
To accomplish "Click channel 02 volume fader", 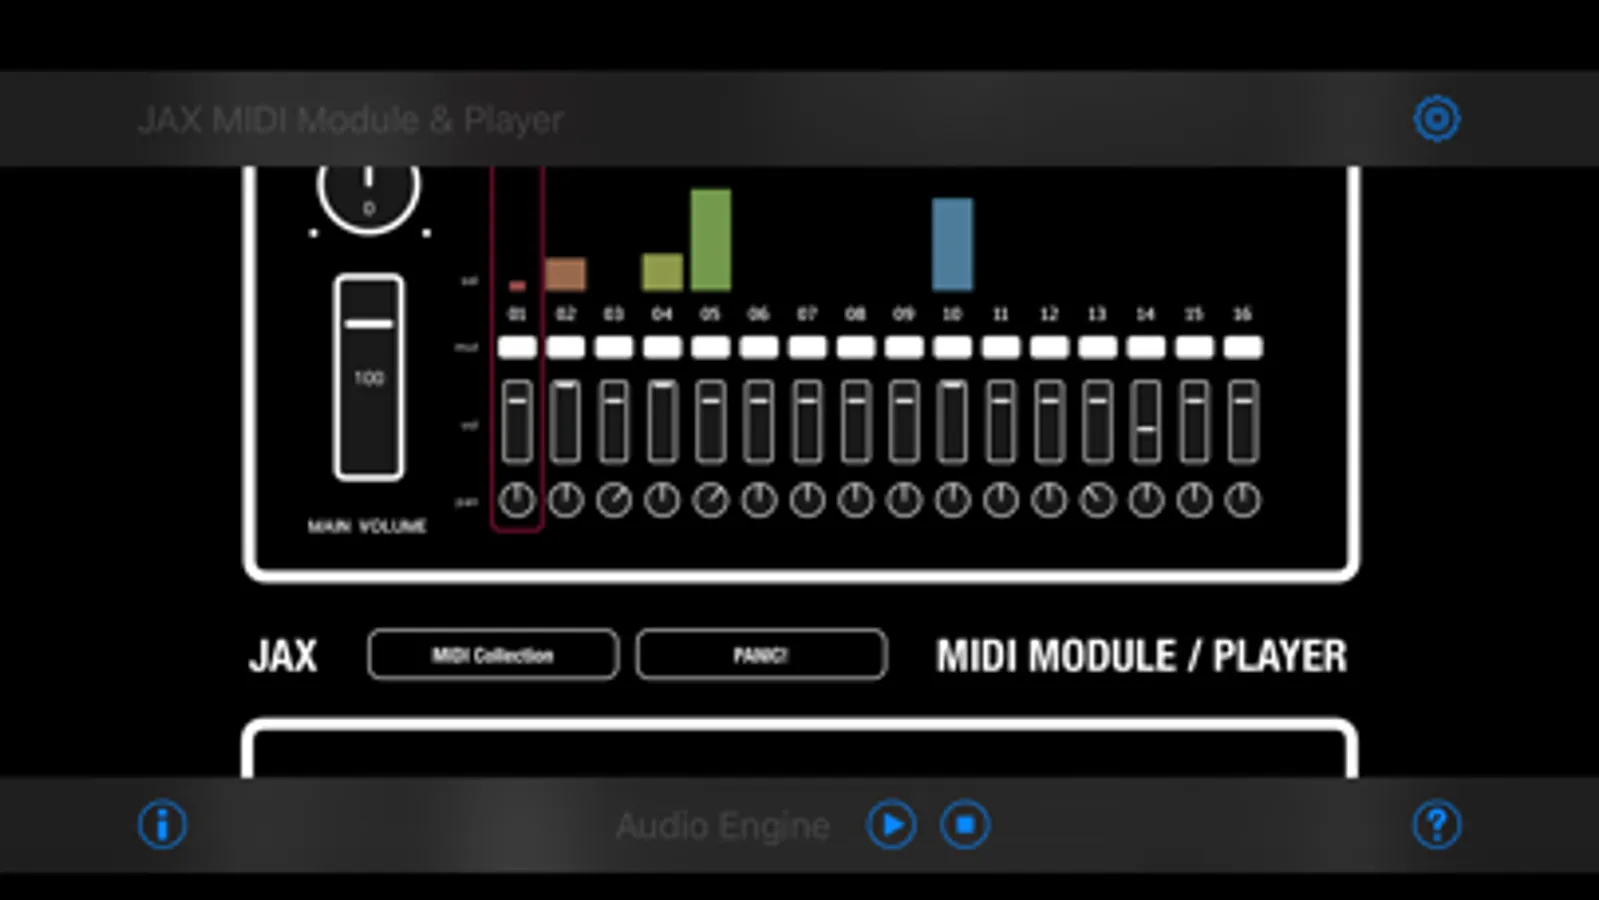I will click(x=565, y=422).
